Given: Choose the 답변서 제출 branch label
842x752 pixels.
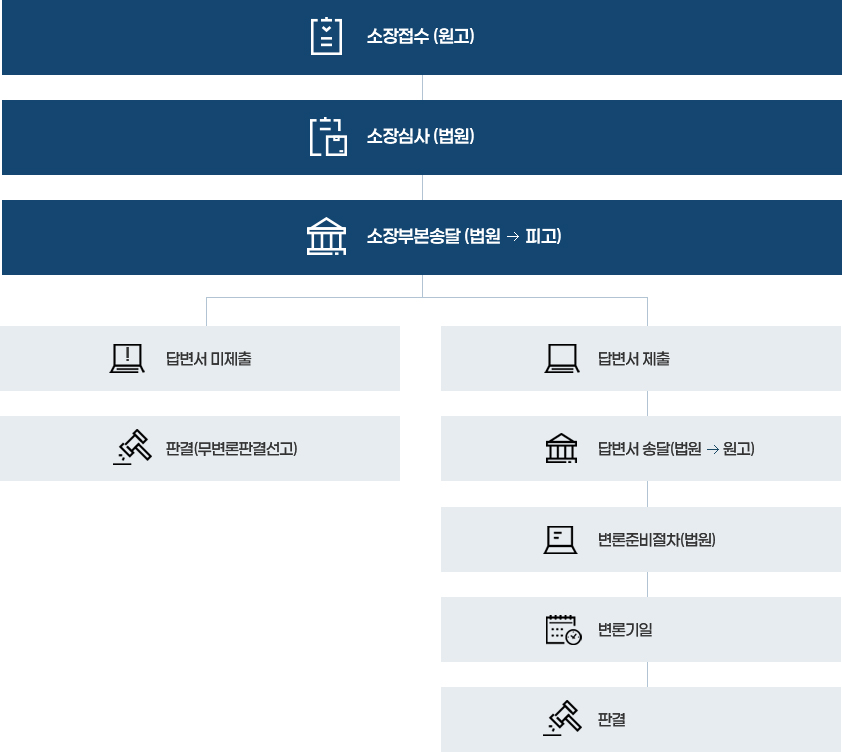Looking at the screenshot, I should [x=634, y=358].
